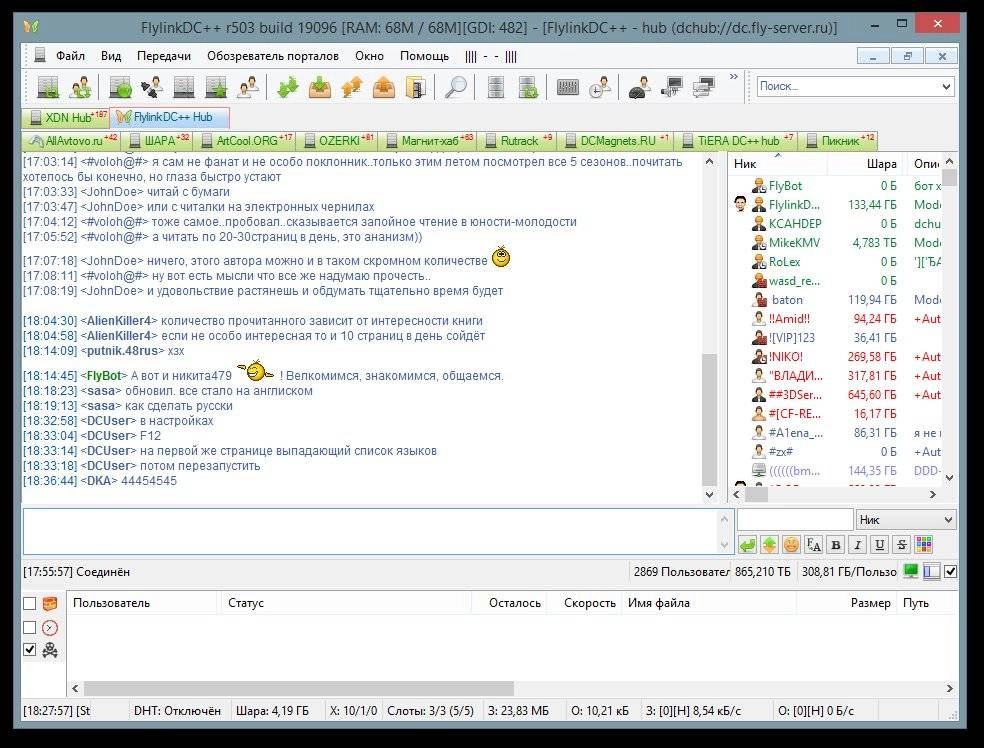Toggle the checkbox next to orange box icon
Image resolution: width=984 pixels, height=748 pixels.
29,604
